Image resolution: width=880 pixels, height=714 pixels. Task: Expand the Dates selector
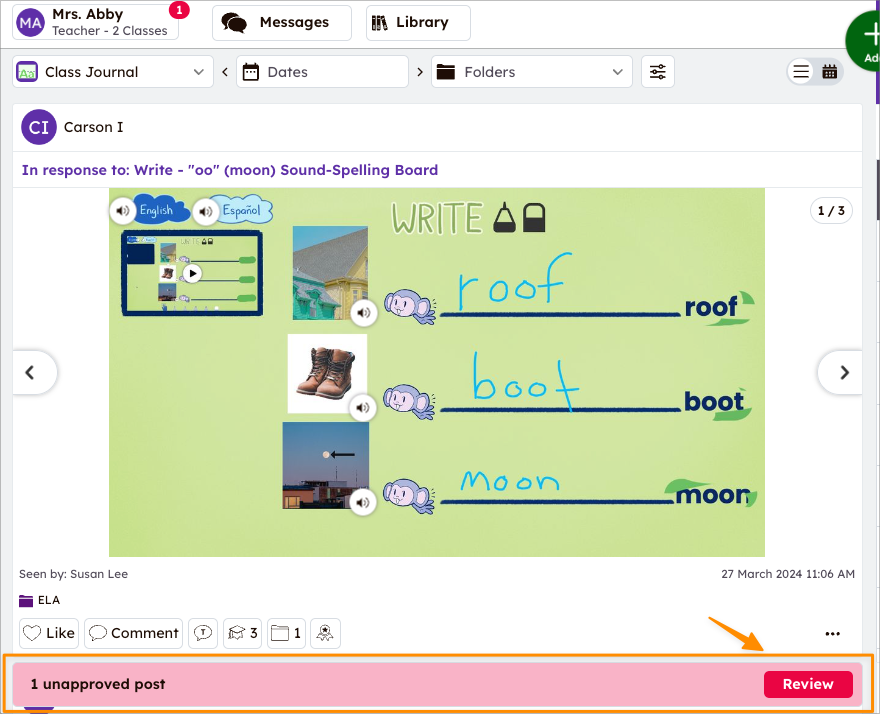(x=322, y=71)
